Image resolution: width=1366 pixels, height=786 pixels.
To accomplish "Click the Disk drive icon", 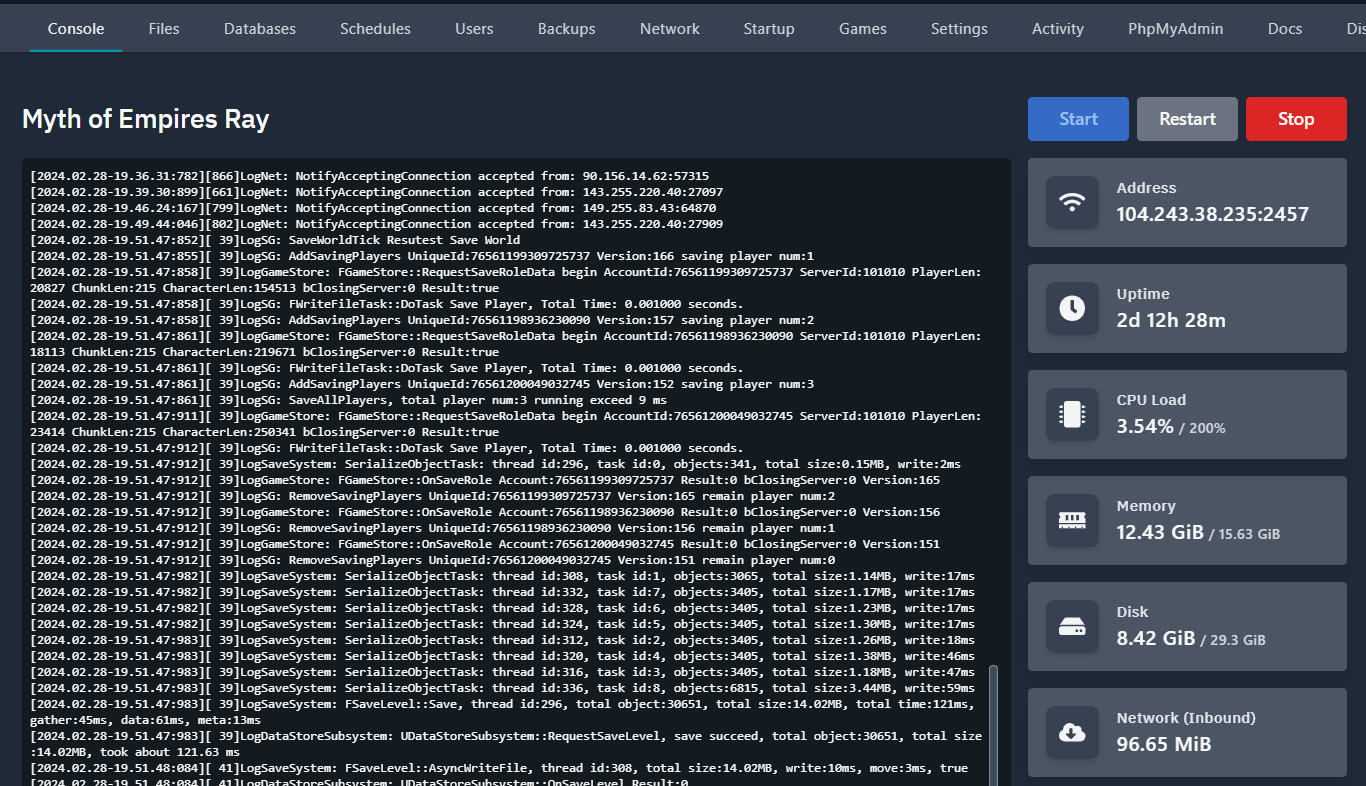I will 1072,626.
